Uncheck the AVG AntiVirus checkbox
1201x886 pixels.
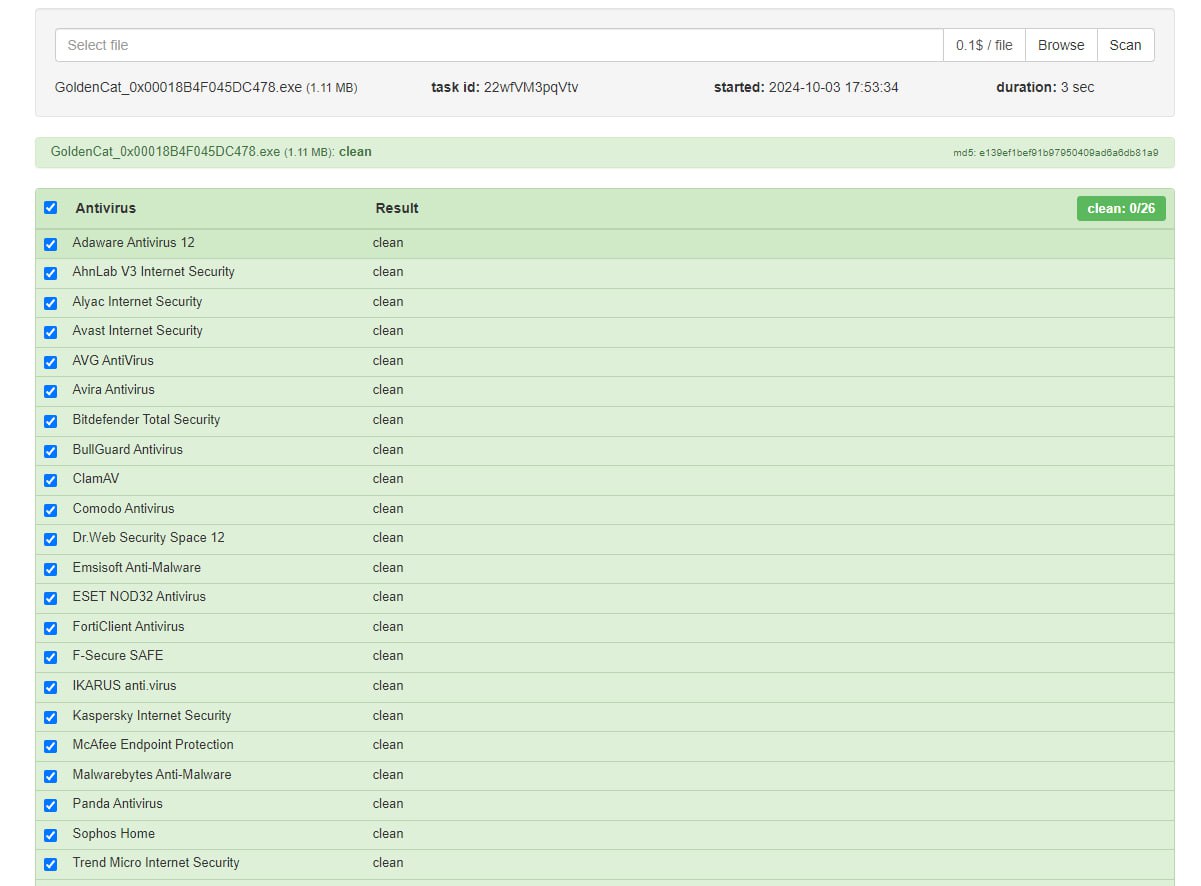[x=51, y=362]
